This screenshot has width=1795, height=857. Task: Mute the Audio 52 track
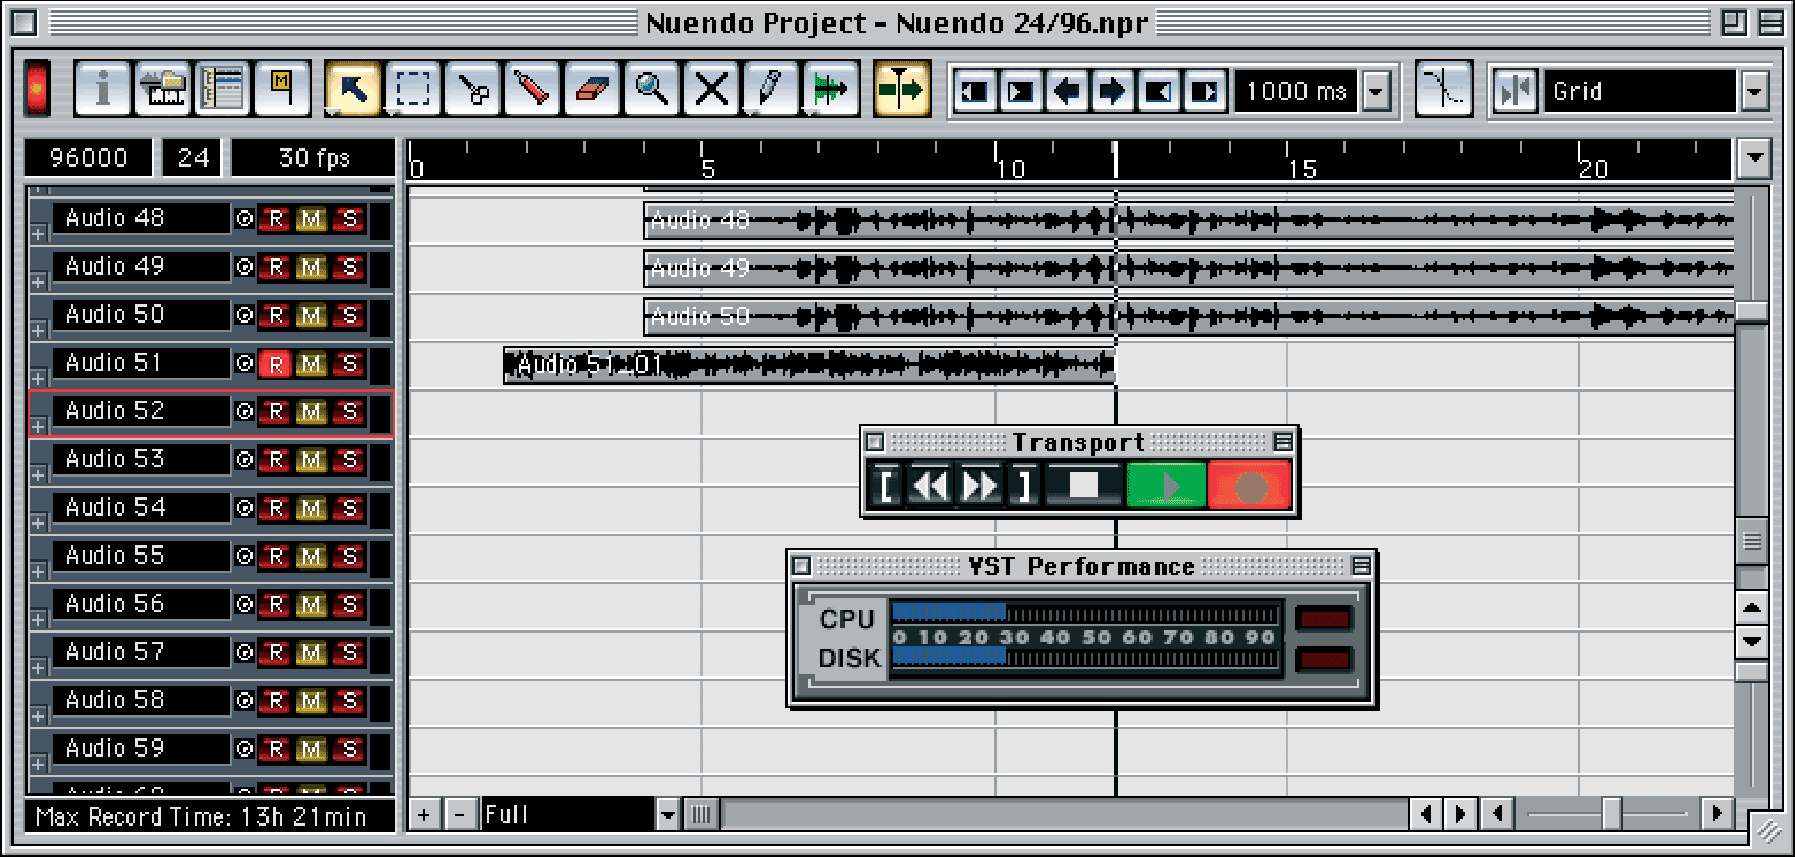tap(312, 412)
